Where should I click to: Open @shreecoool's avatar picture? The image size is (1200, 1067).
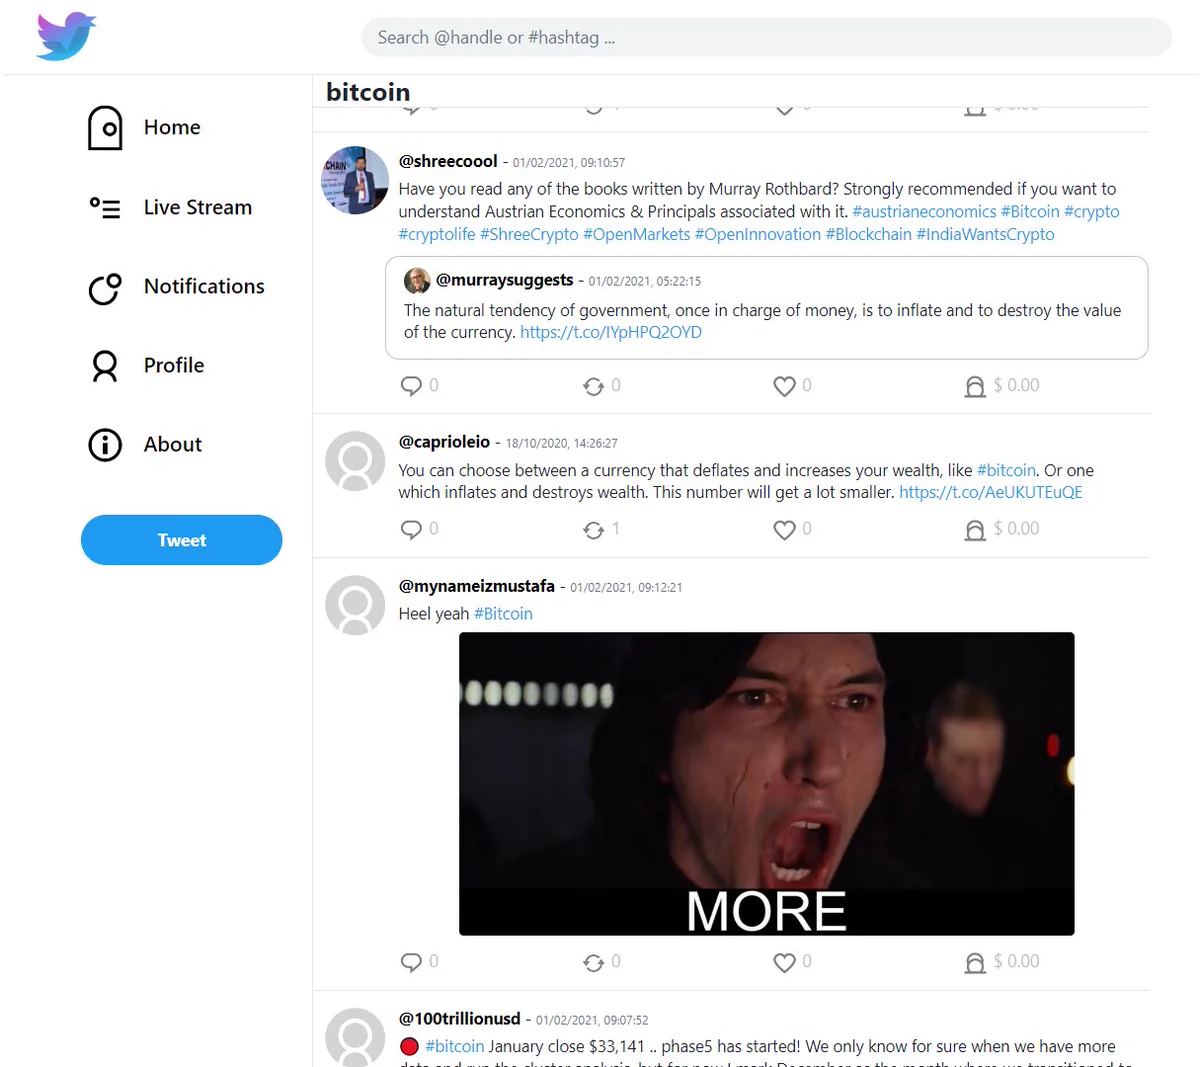[x=355, y=181]
